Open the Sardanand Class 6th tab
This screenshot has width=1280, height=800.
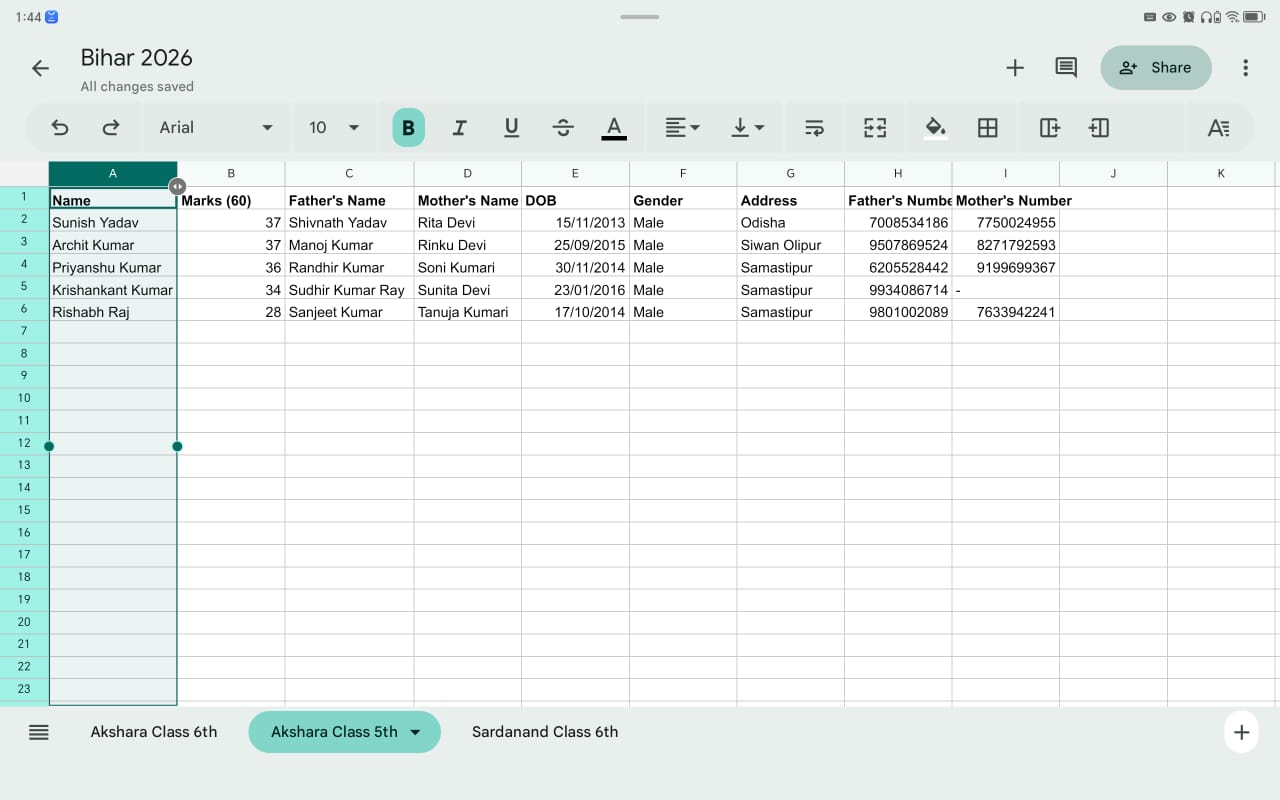545,731
